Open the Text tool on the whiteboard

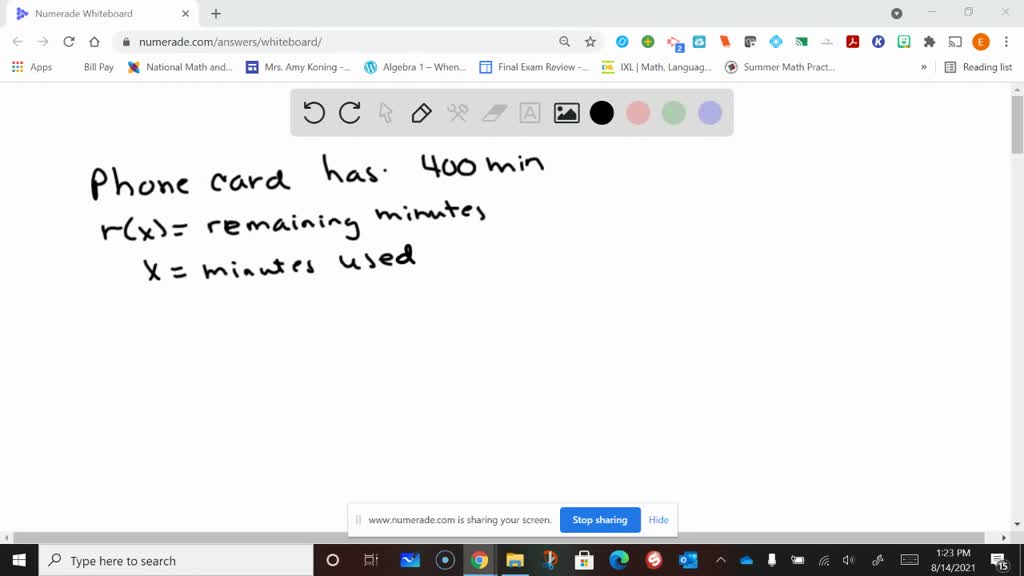pyautogui.click(x=529, y=113)
